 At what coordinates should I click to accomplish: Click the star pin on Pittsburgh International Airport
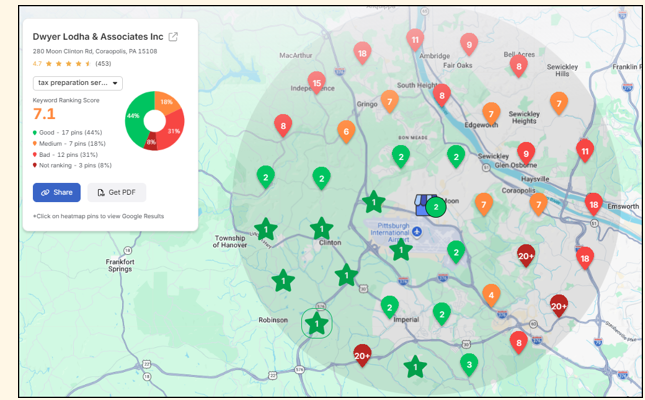click(401, 250)
